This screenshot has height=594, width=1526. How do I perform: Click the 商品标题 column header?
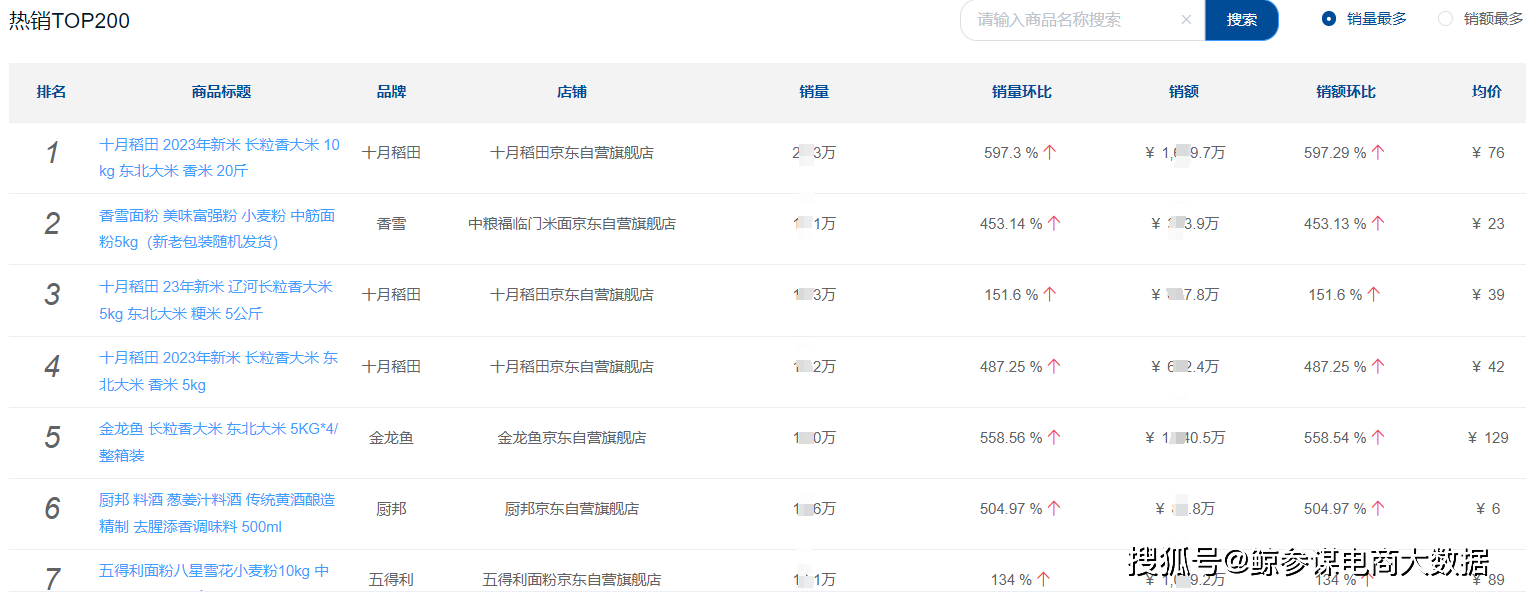pos(221,92)
